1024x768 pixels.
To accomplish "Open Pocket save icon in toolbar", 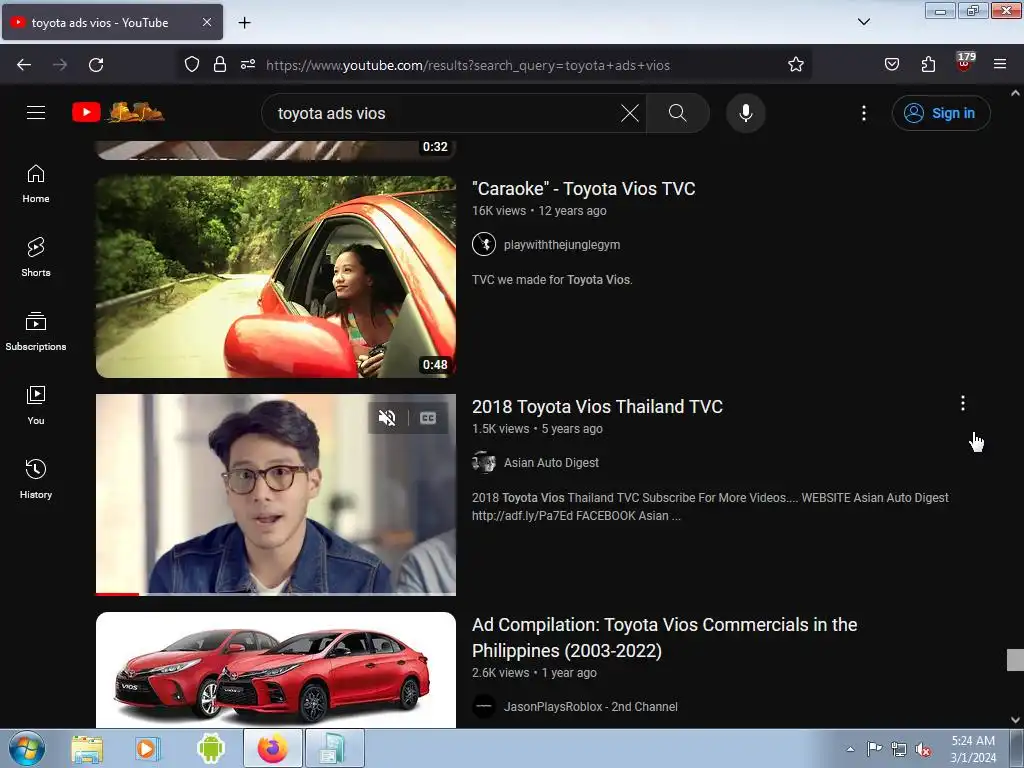I will 891,65.
